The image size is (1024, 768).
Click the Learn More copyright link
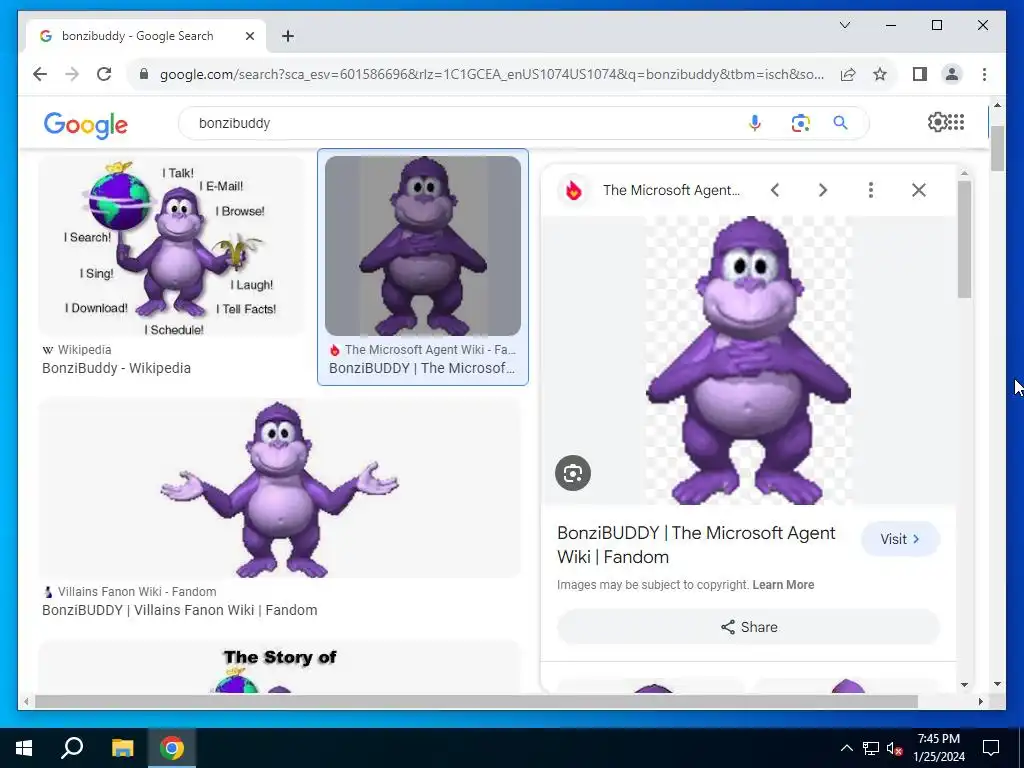coord(783,584)
